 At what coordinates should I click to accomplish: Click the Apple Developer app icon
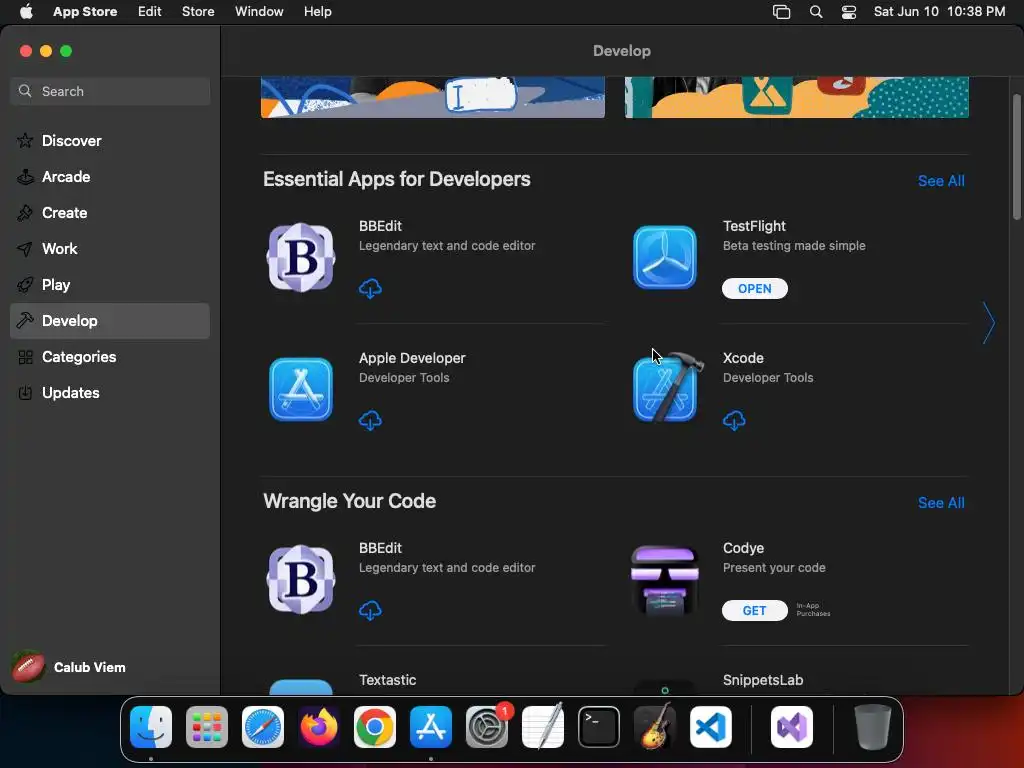pyautogui.click(x=301, y=389)
